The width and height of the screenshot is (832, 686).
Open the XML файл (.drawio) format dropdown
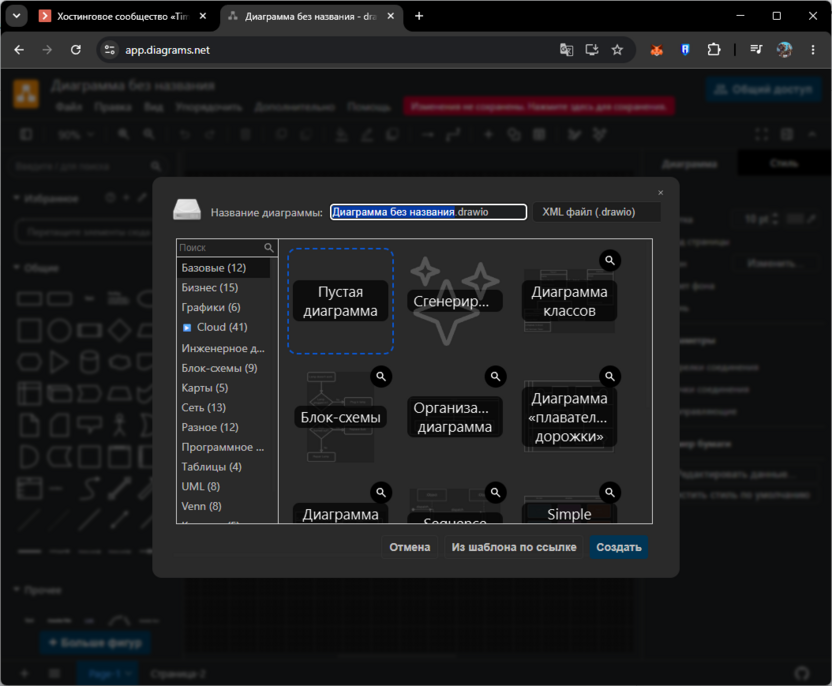point(596,212)
